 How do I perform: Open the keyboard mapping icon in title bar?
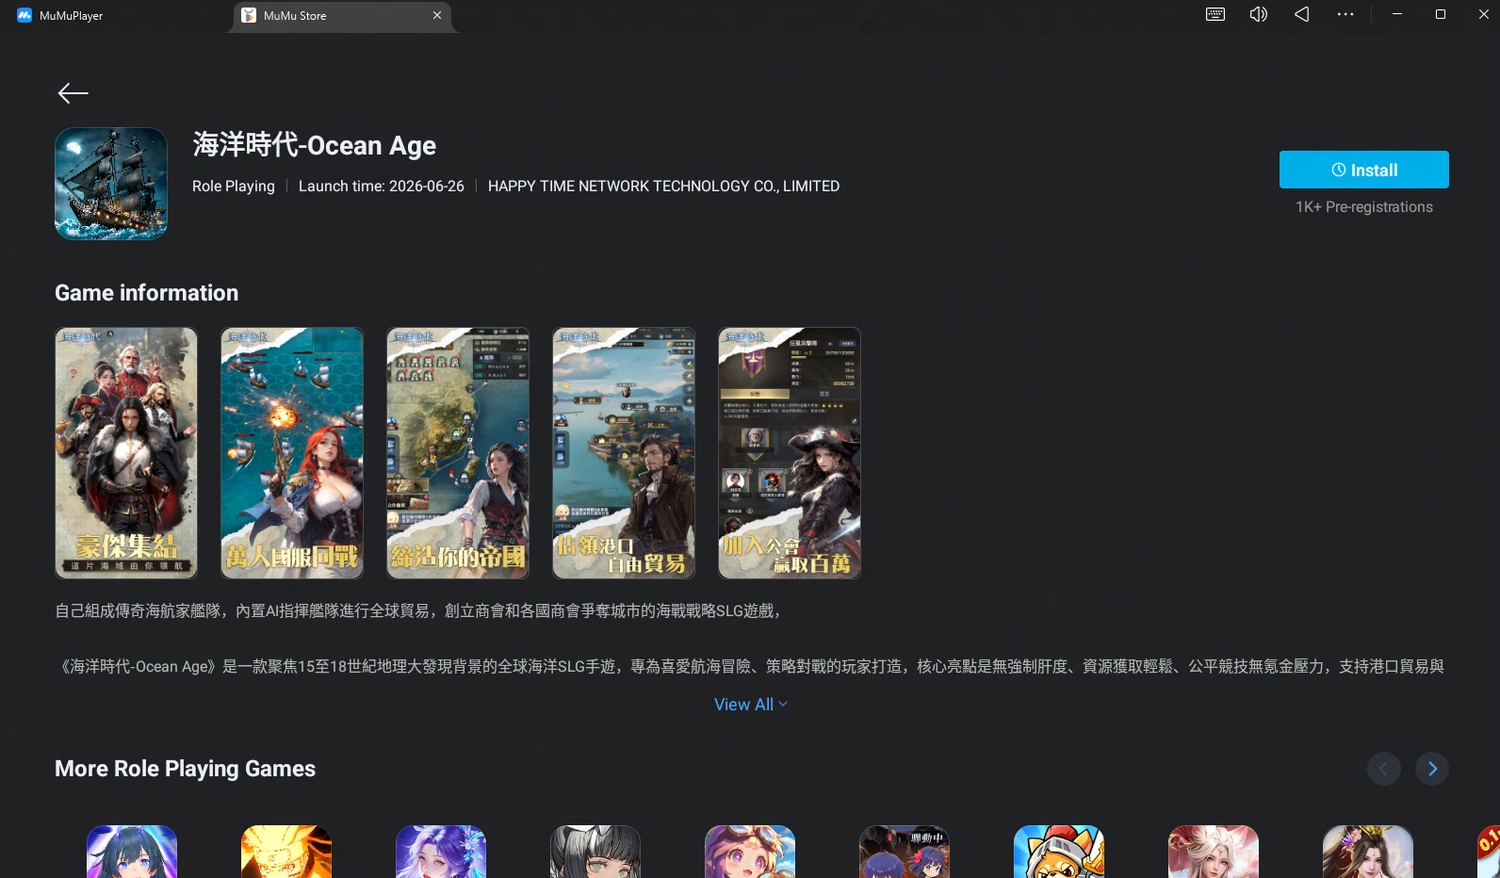pyautogui.click(x=1215, y=14)
